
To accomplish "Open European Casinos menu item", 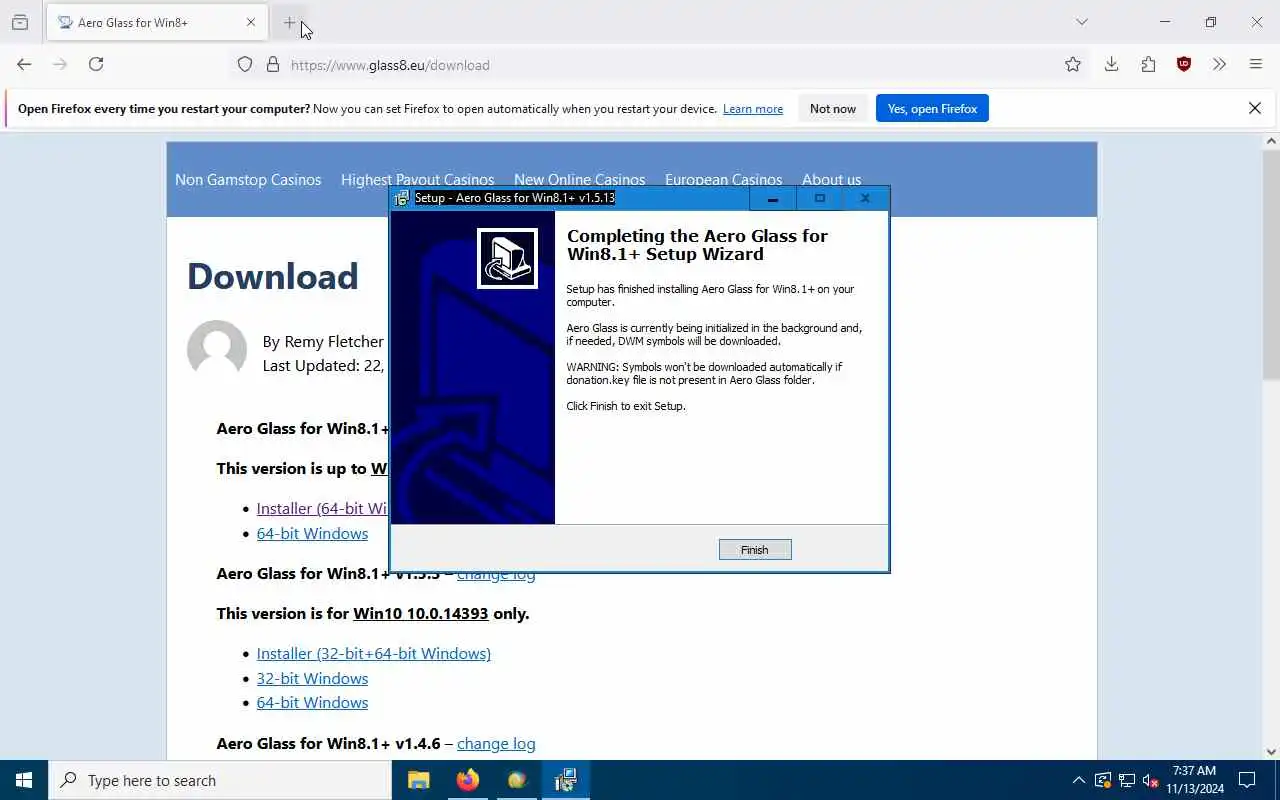I will tap(723, 180).
